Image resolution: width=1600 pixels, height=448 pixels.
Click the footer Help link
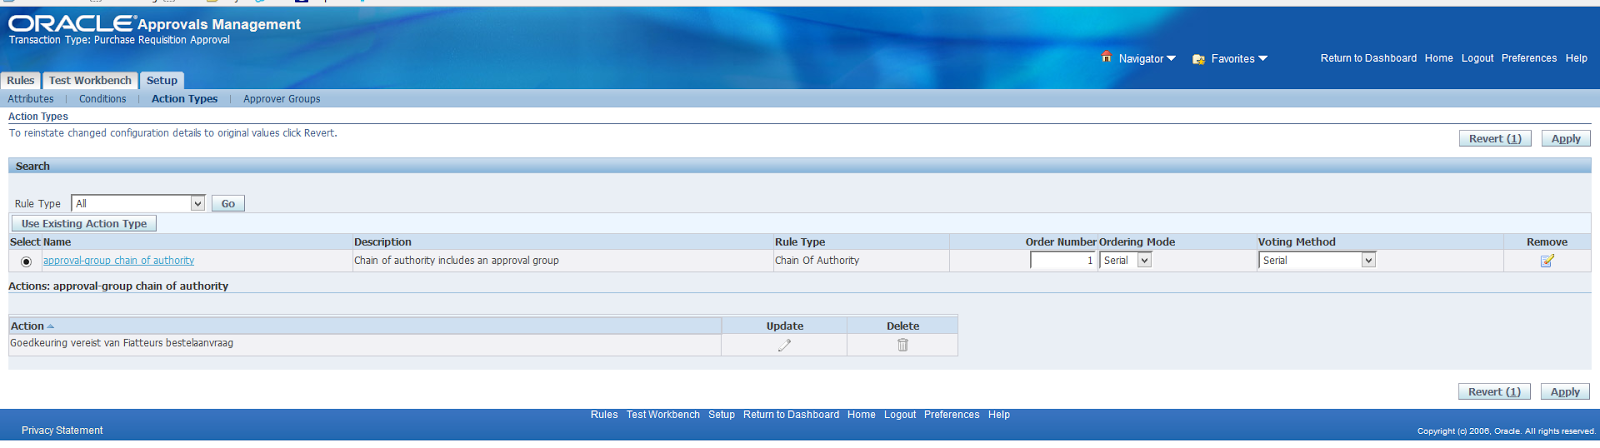click(x=999, y=415)
